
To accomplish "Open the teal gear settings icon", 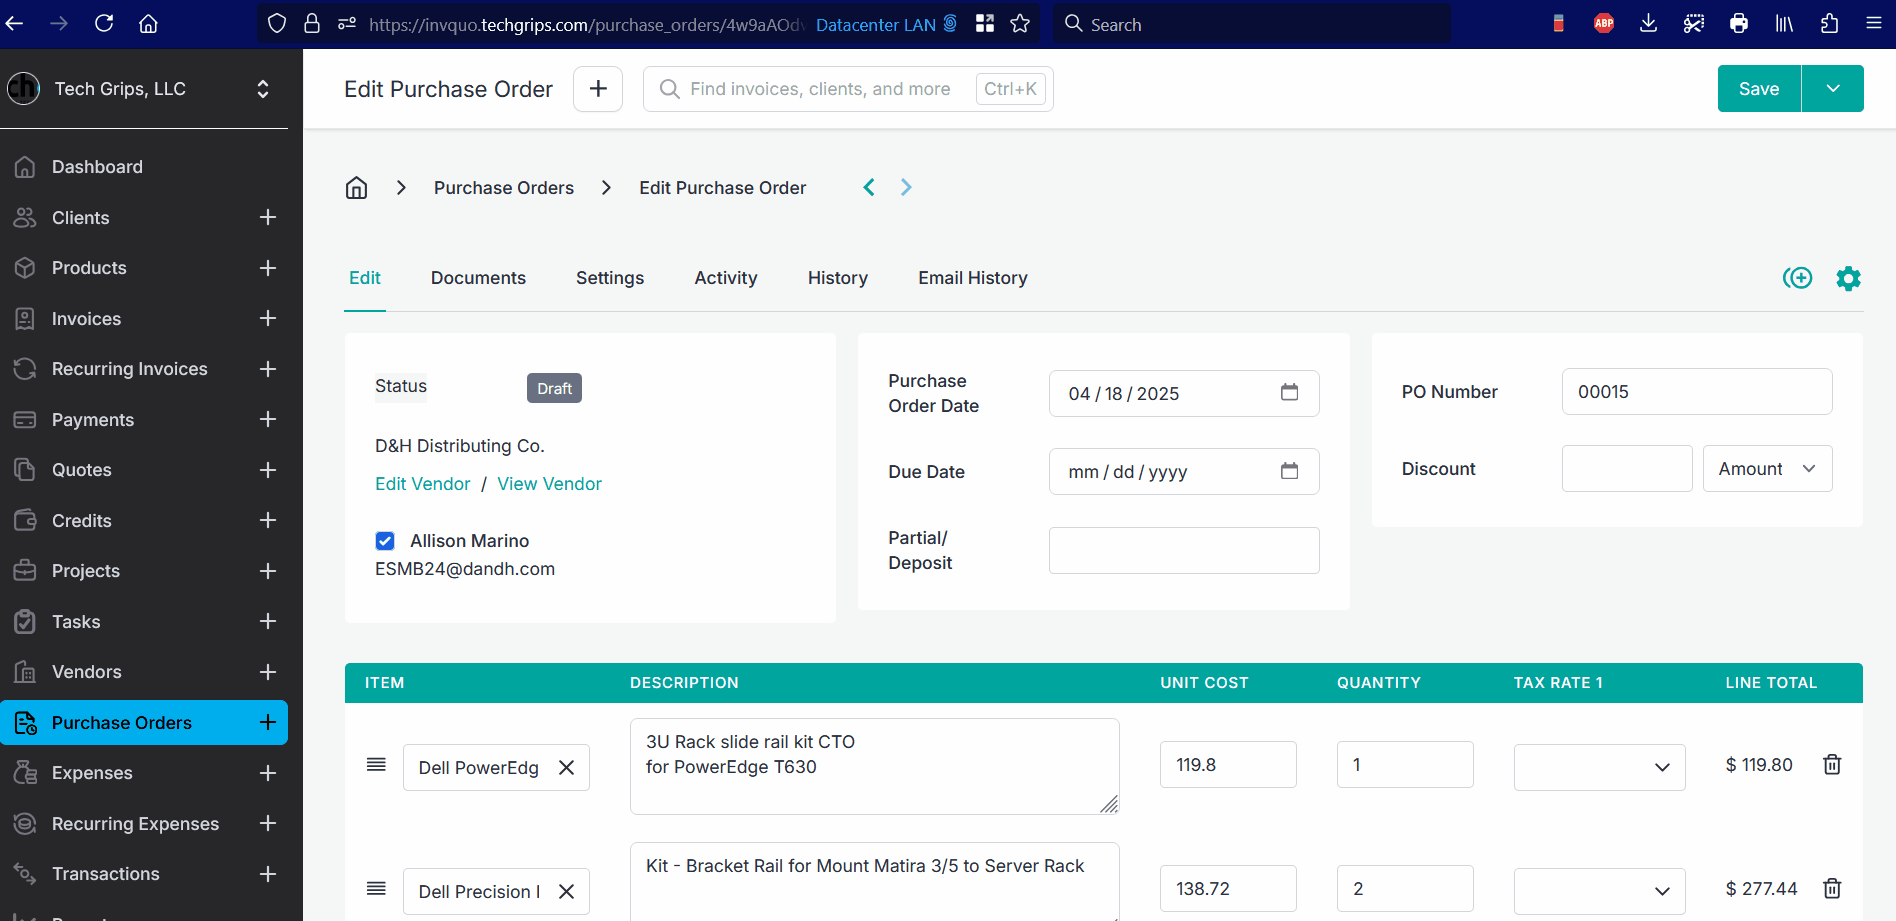I will pyautogui.click(x=1849, y=278).
